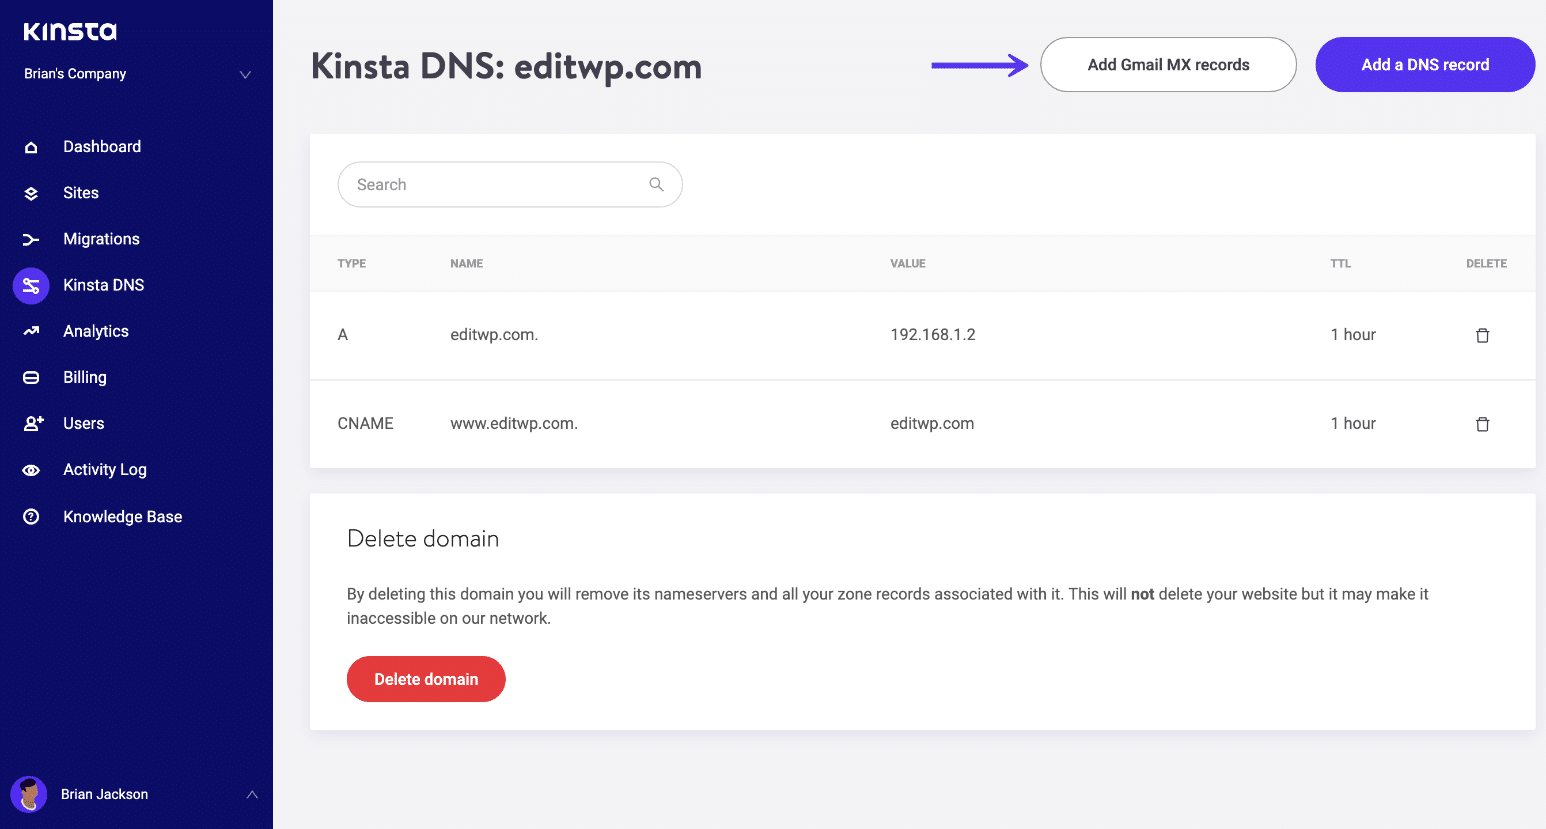Delete the A record using its trash icon

[x=1482, y=335]
